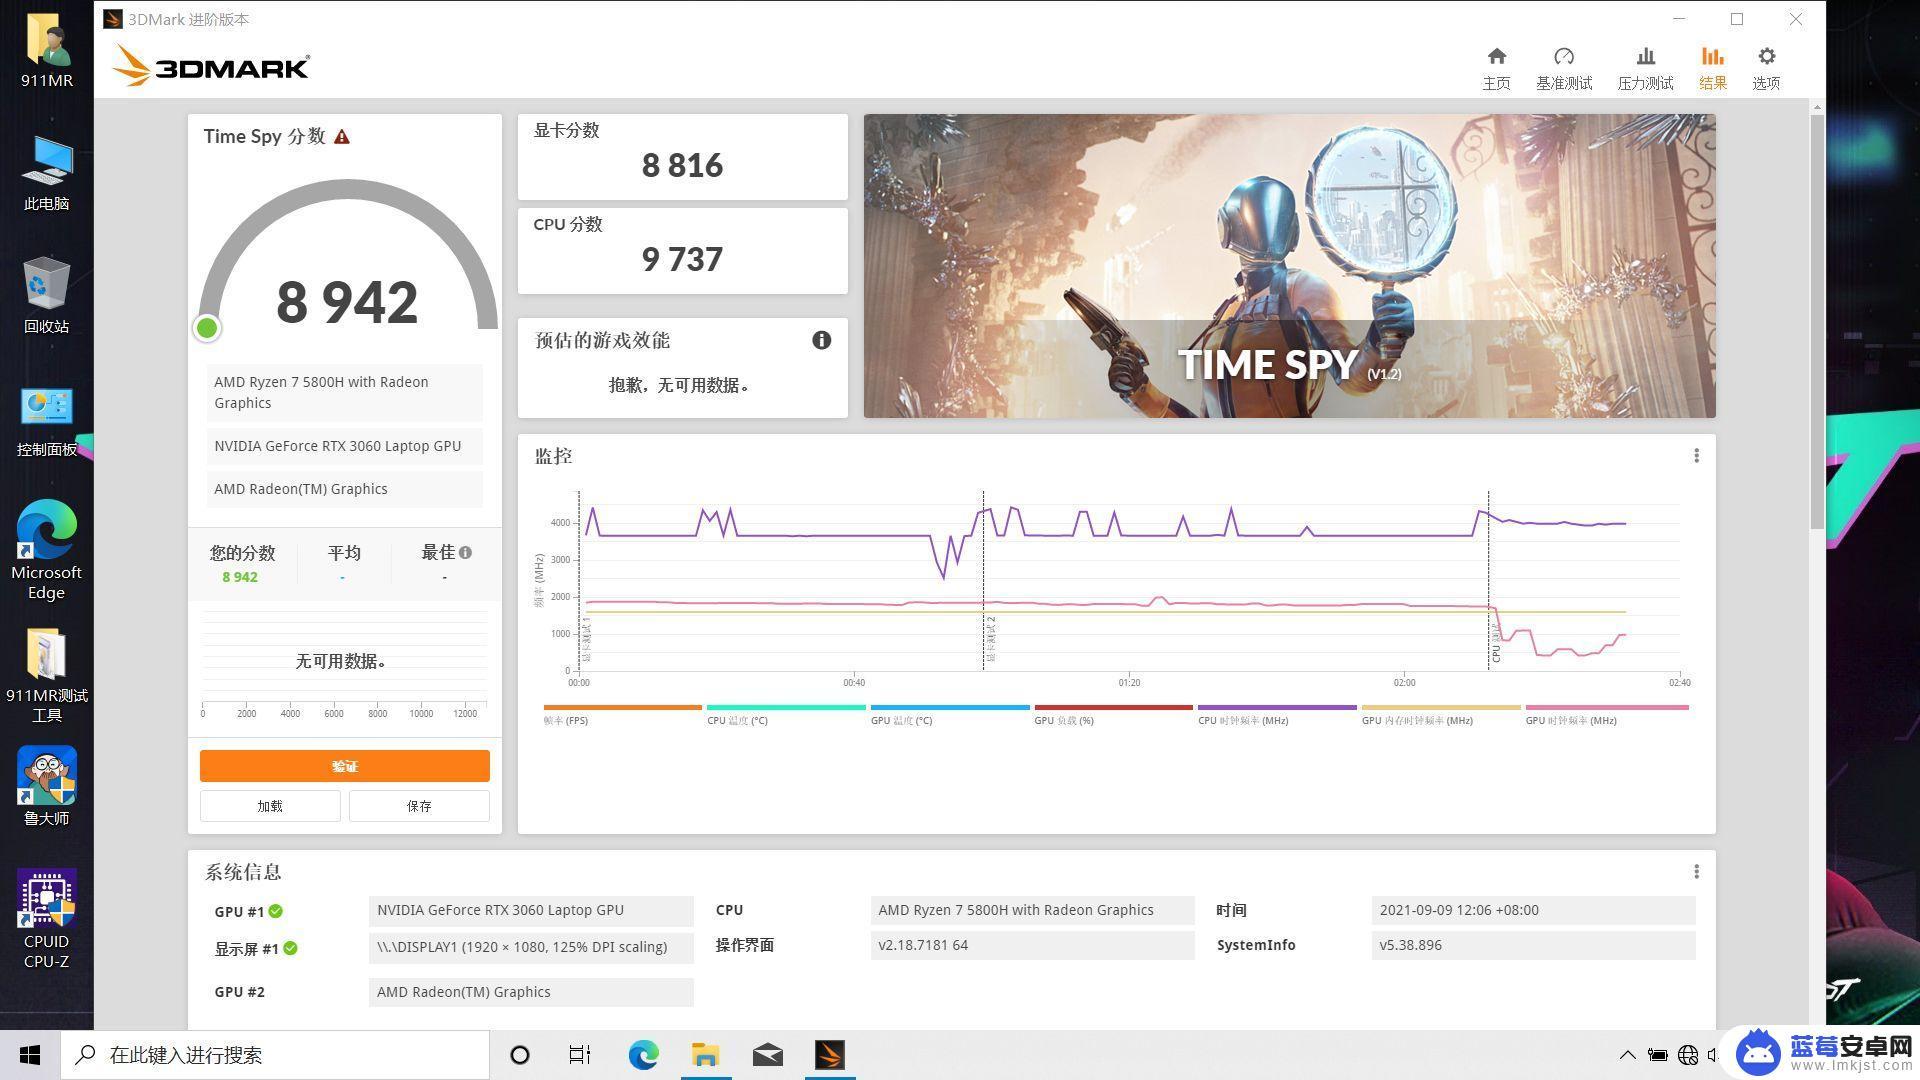Open the 主页 home tab
1920x1080 pixels.
point(1496,68)
